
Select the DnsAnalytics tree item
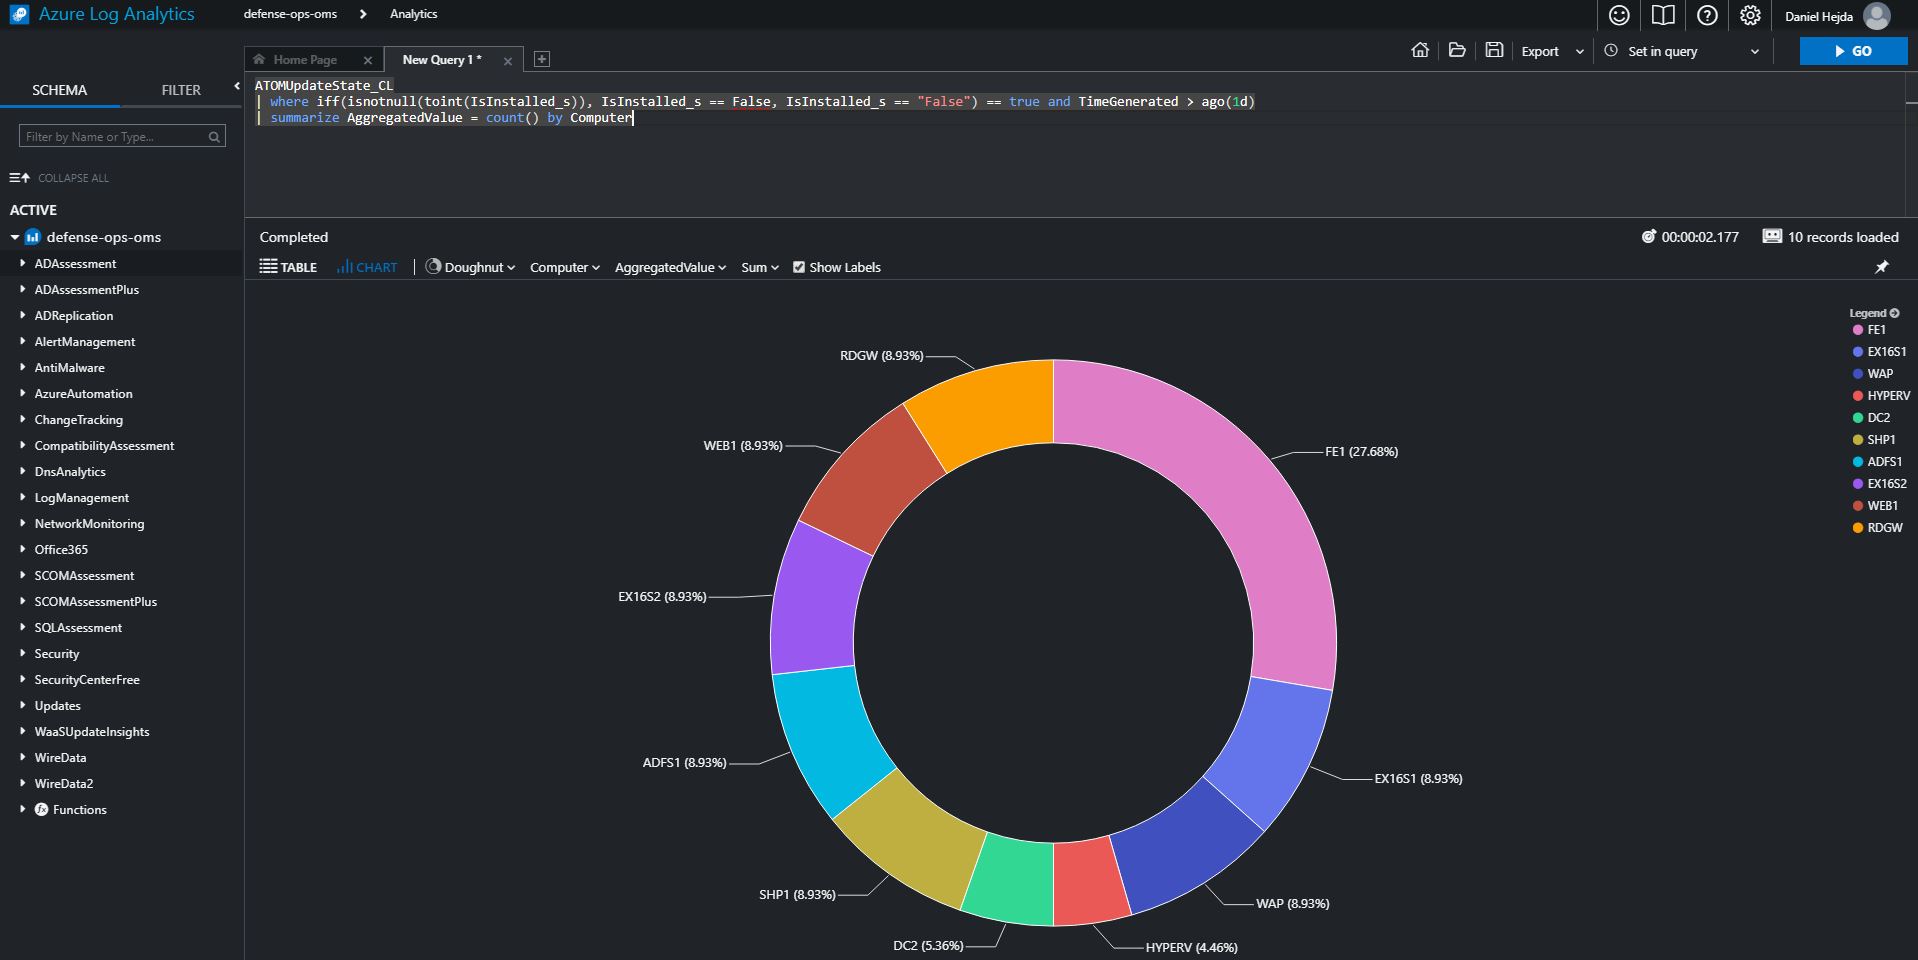pyautogui.click(x=70, y=471)
